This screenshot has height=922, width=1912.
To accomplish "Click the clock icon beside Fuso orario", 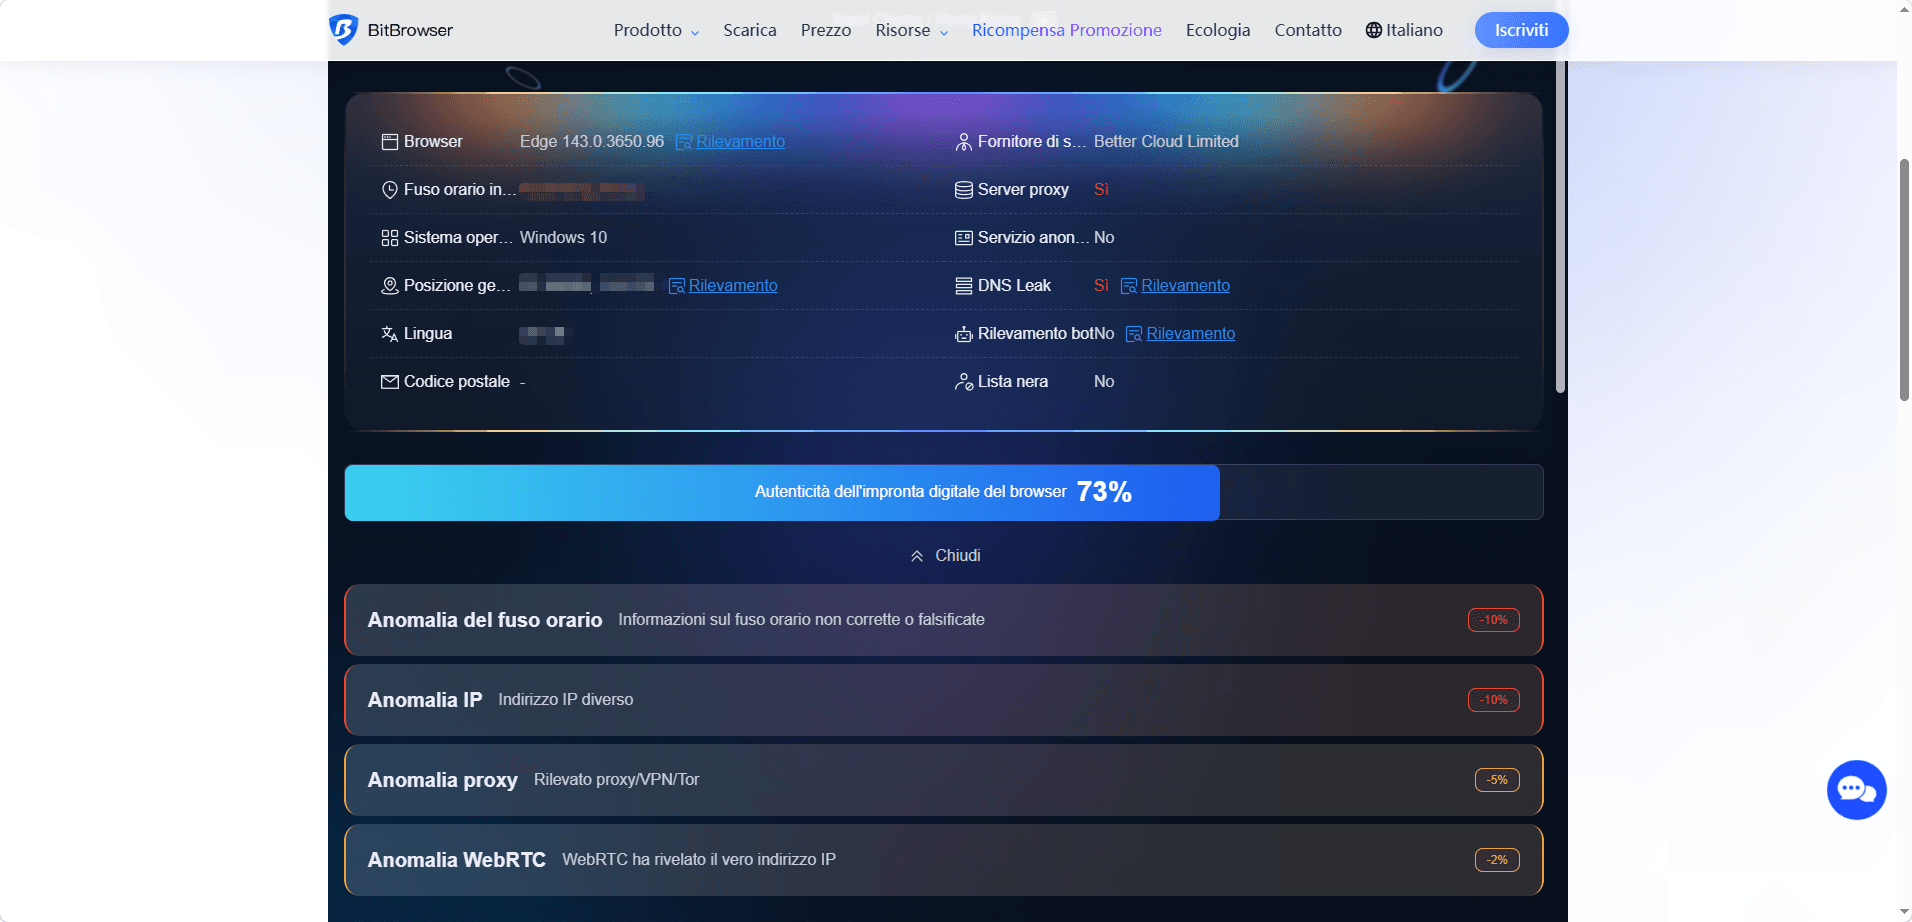I will (x=390, y=189).
